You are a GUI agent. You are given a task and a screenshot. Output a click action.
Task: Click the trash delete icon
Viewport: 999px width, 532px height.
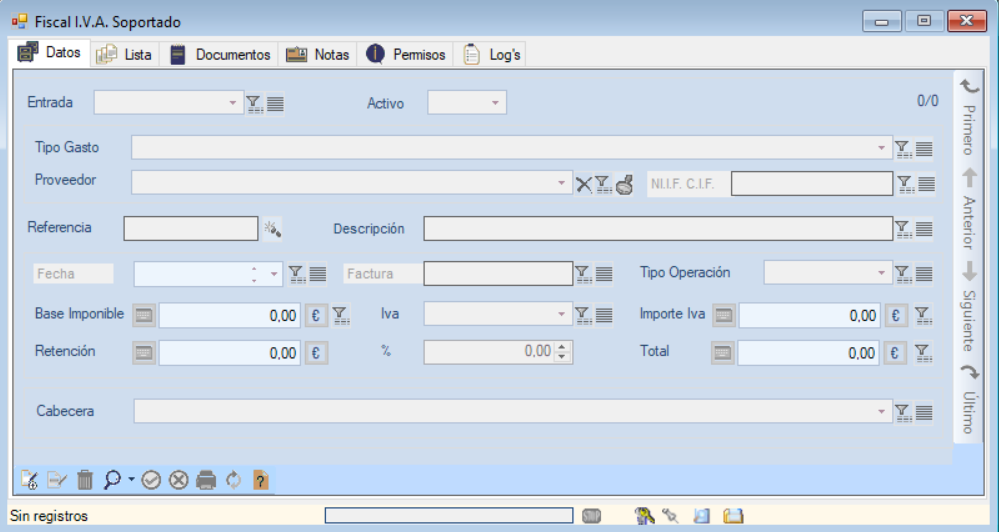pos(85,481)
